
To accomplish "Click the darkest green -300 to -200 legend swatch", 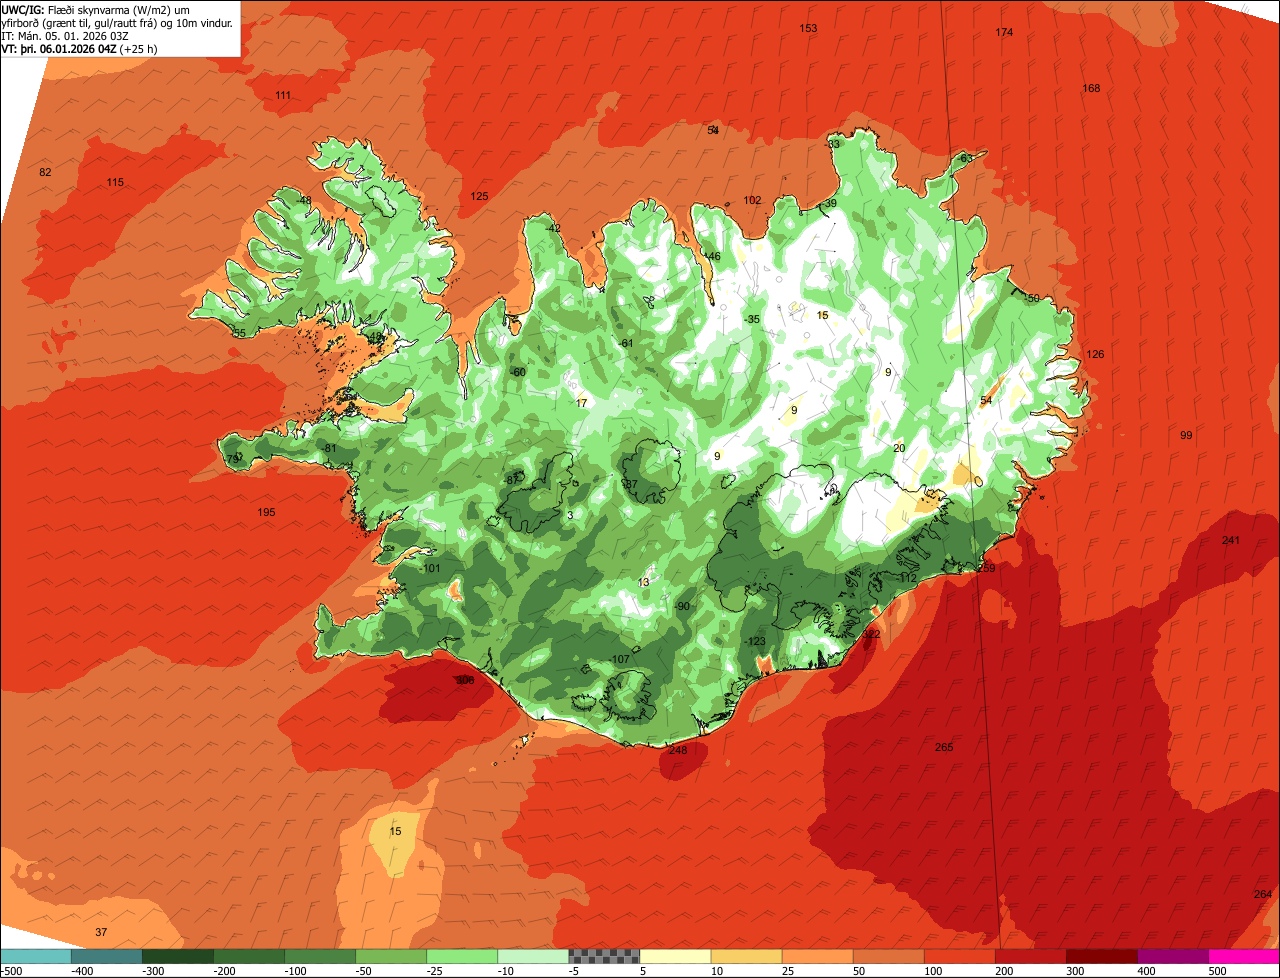I will 177,955.
